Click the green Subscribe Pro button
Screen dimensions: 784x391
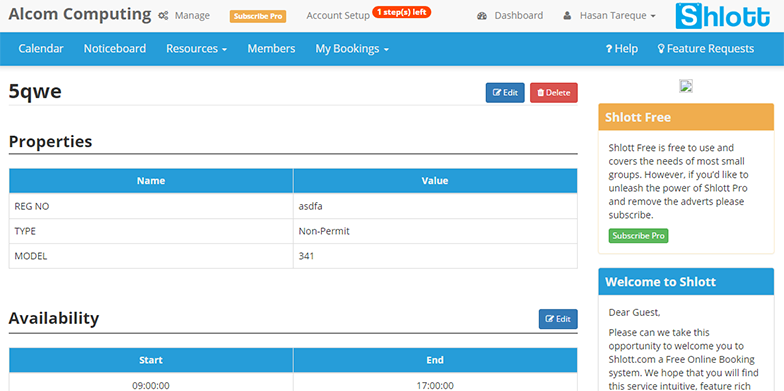(x=638, y=236)
